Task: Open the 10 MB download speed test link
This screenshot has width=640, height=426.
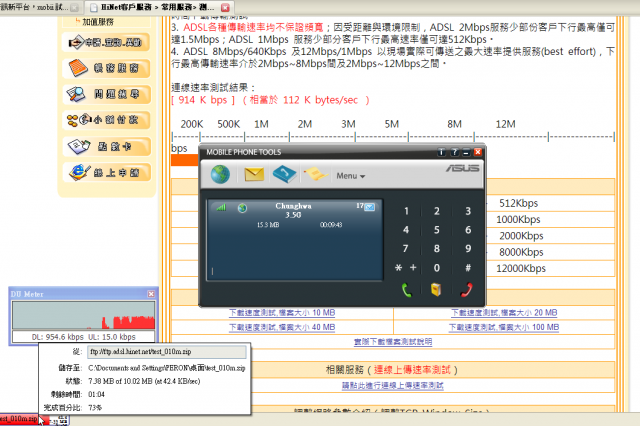Action: pos(282,313)
